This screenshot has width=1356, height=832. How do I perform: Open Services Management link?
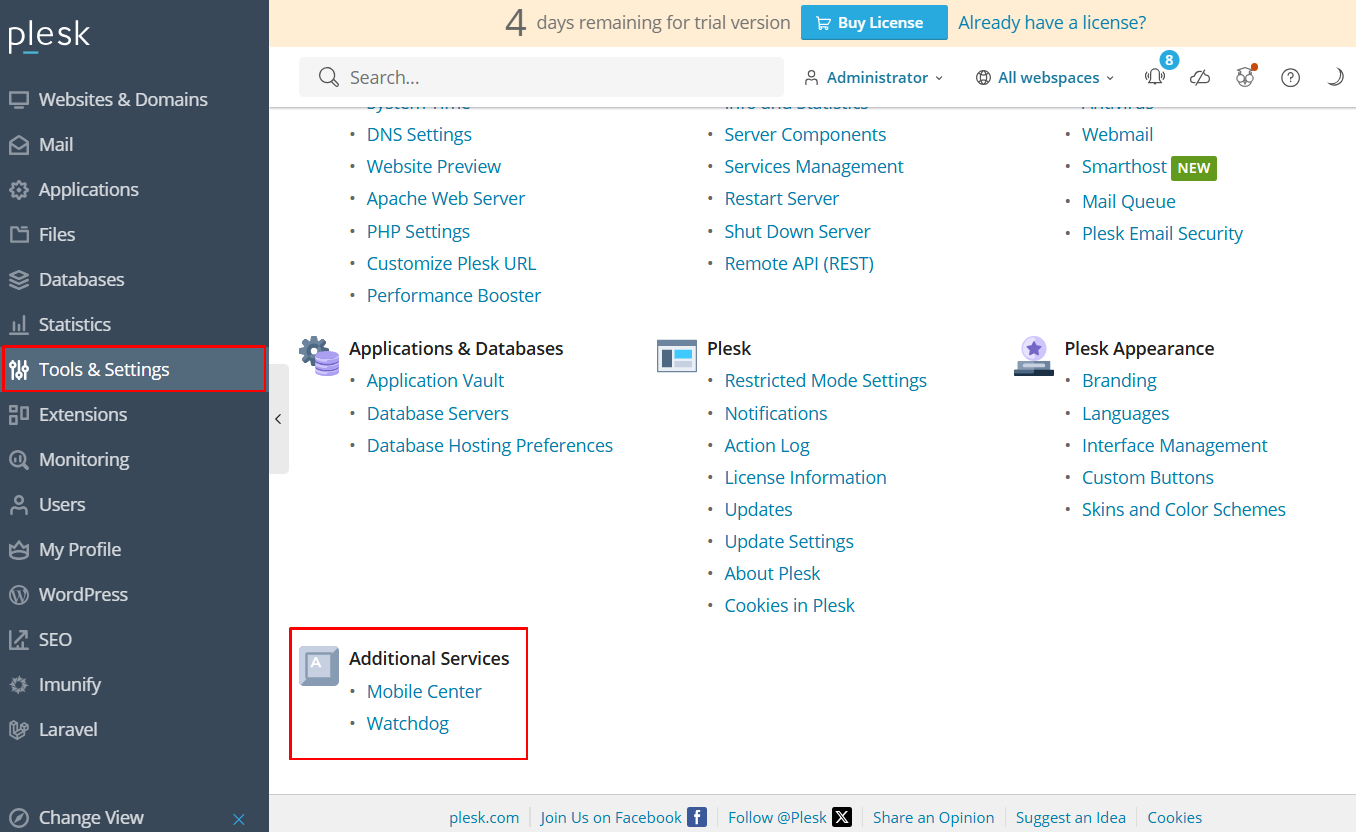[x=814, y=167]
